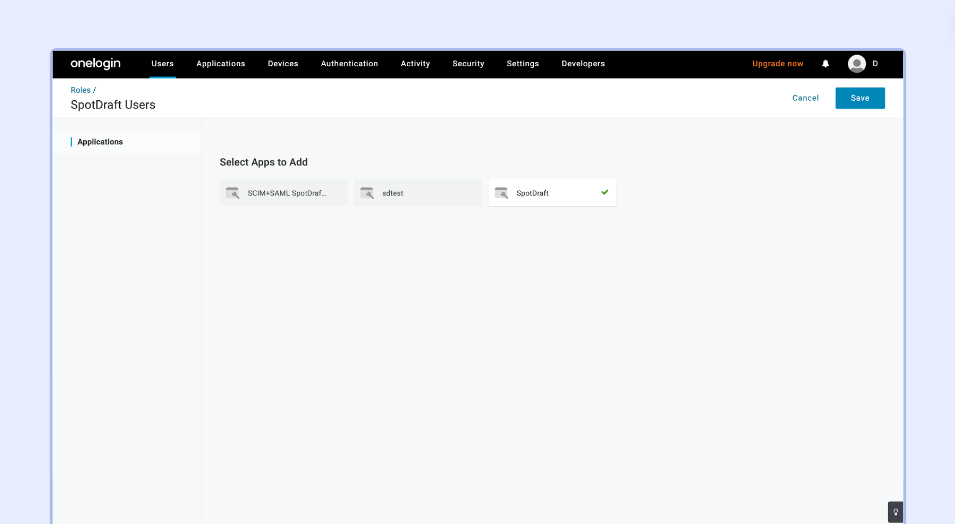
Task: Click the OneLogin logo
Action: pyautogui.click(x=96, y=63)
